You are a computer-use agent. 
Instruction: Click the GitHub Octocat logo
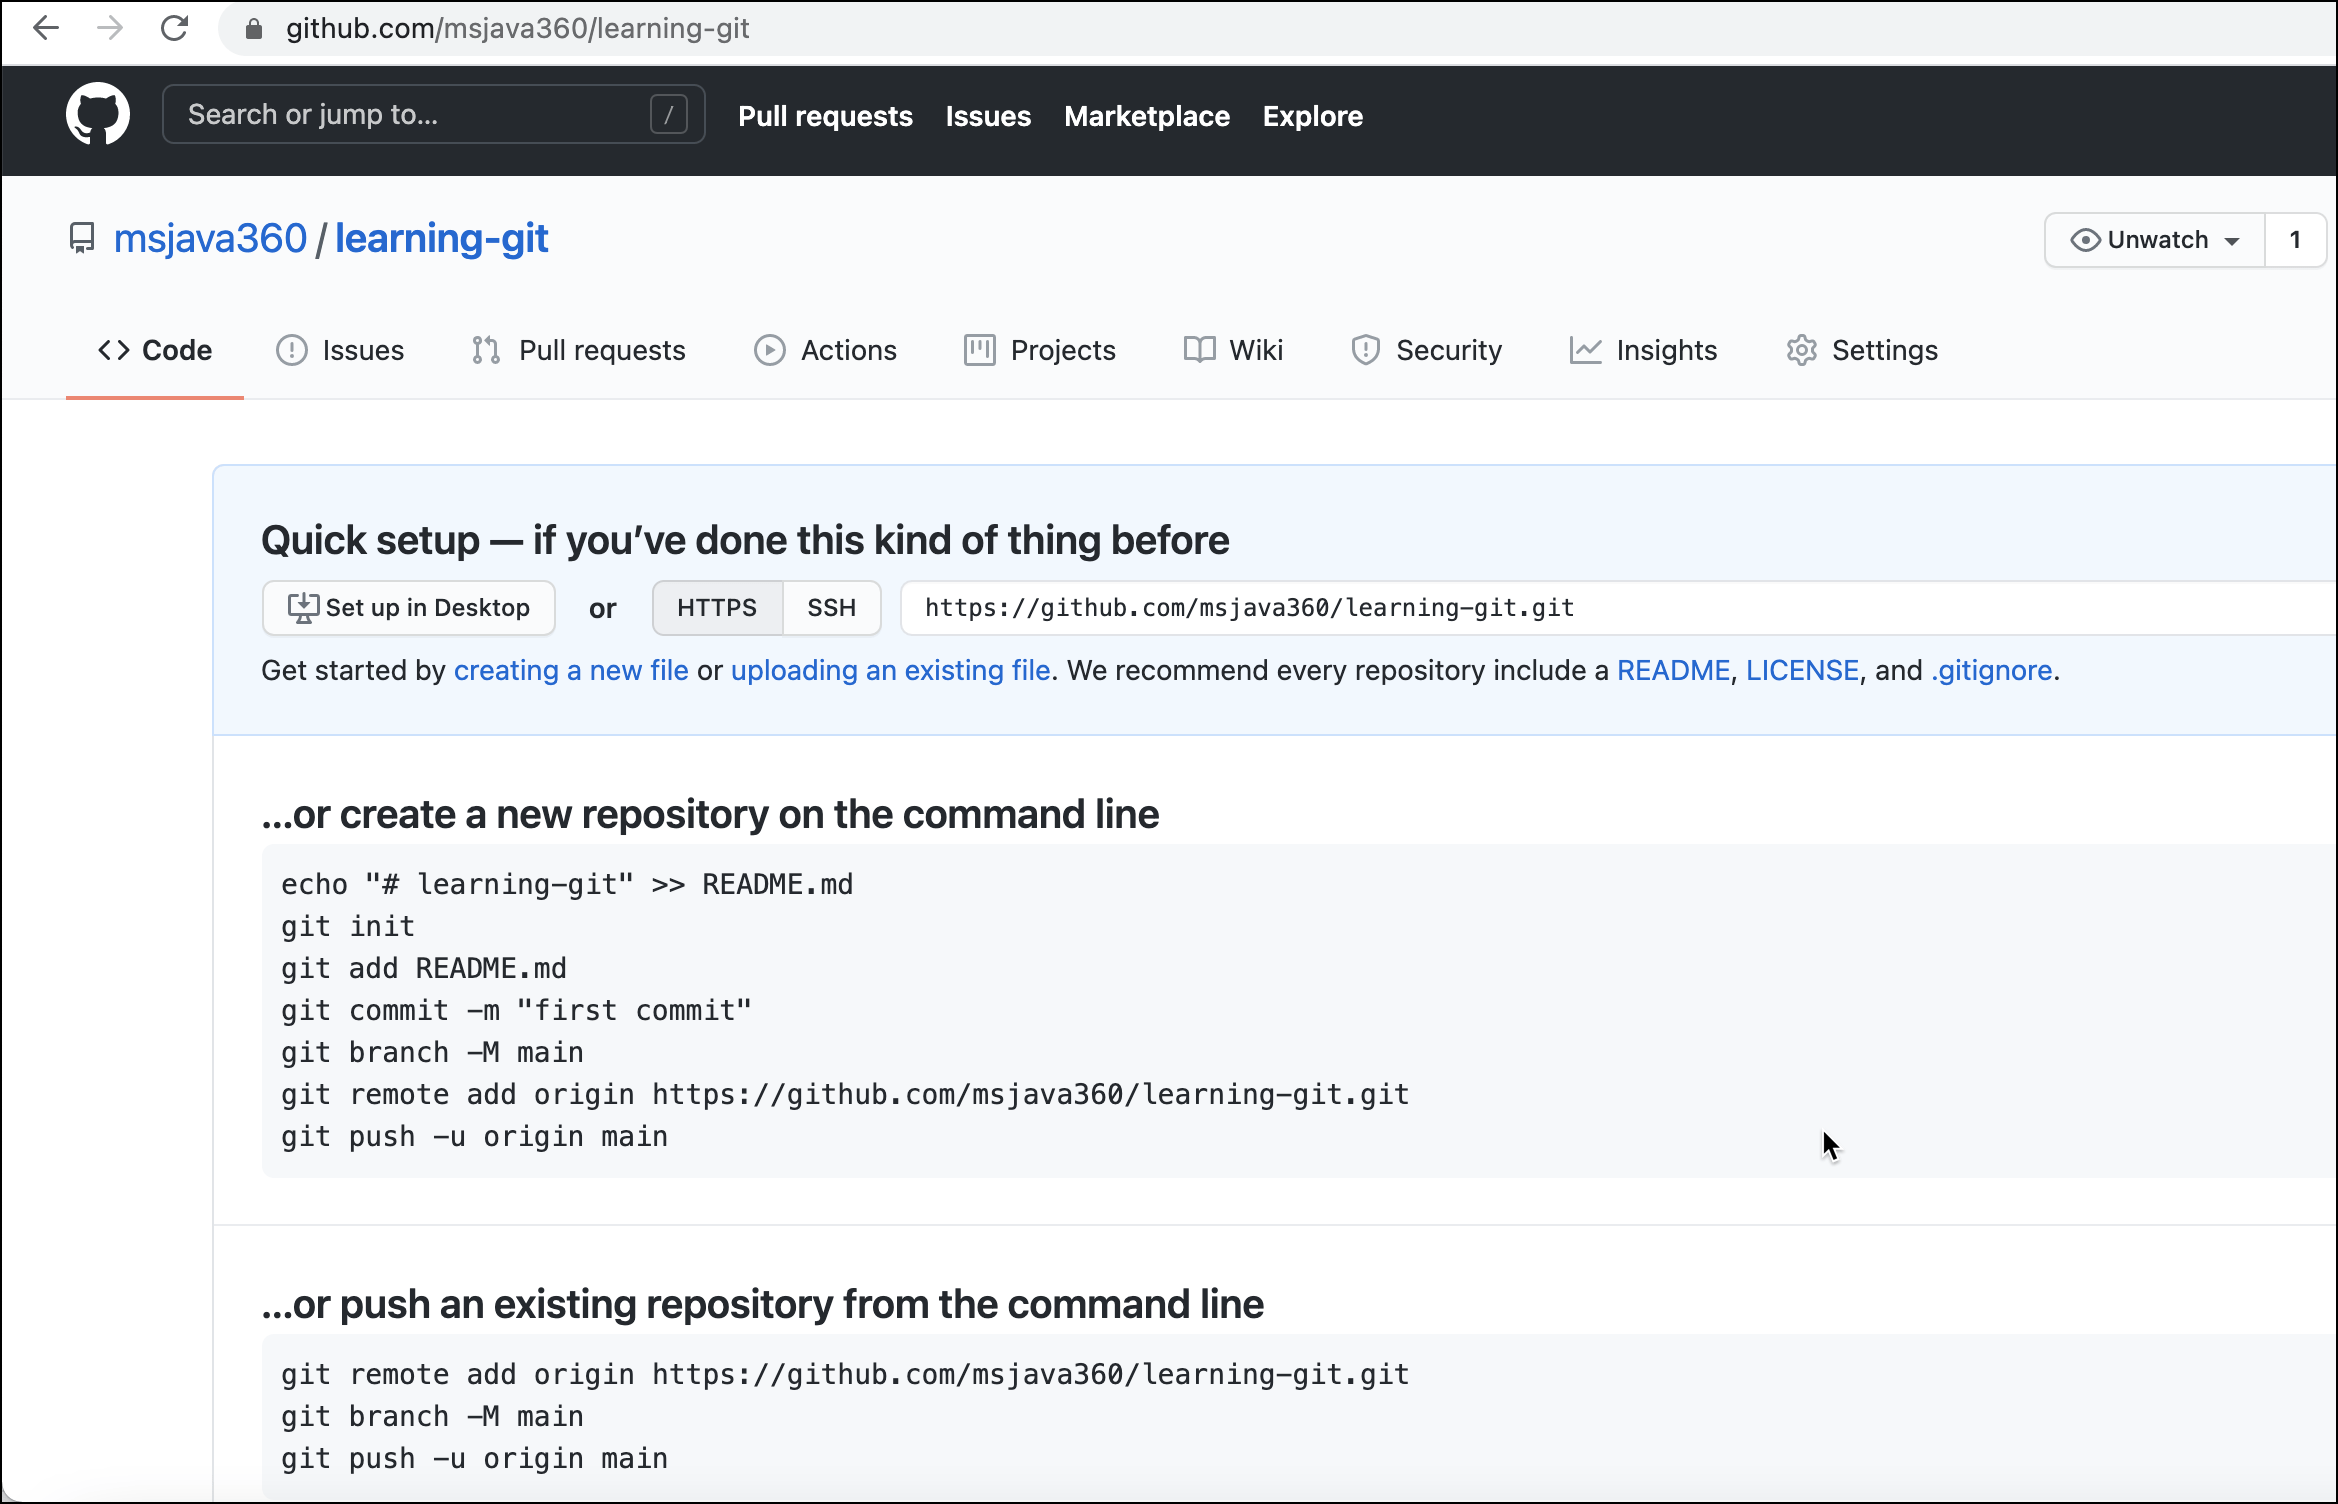(98, 114)
